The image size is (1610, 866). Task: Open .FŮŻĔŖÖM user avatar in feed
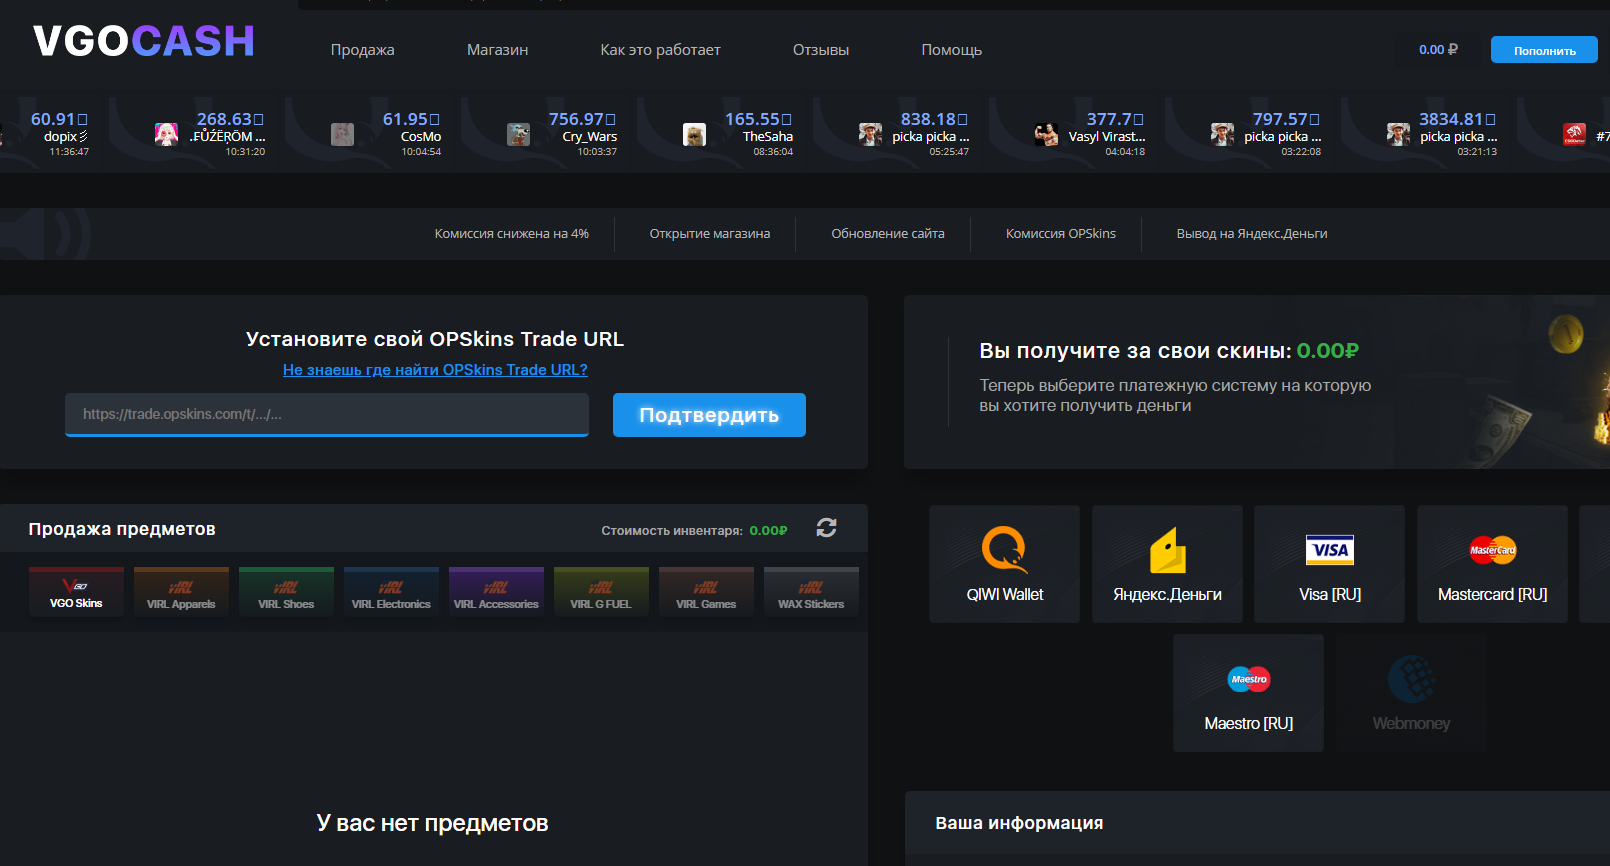tap(166, 134)
